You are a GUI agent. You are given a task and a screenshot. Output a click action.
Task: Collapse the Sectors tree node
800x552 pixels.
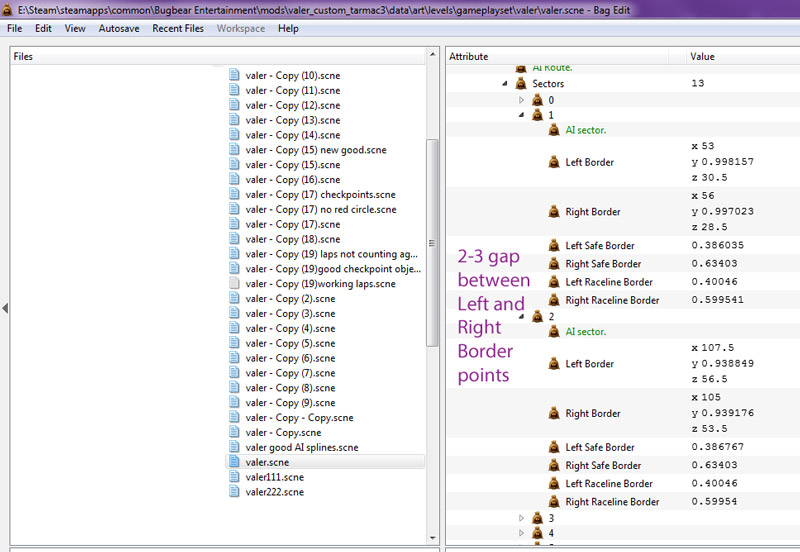505,83
